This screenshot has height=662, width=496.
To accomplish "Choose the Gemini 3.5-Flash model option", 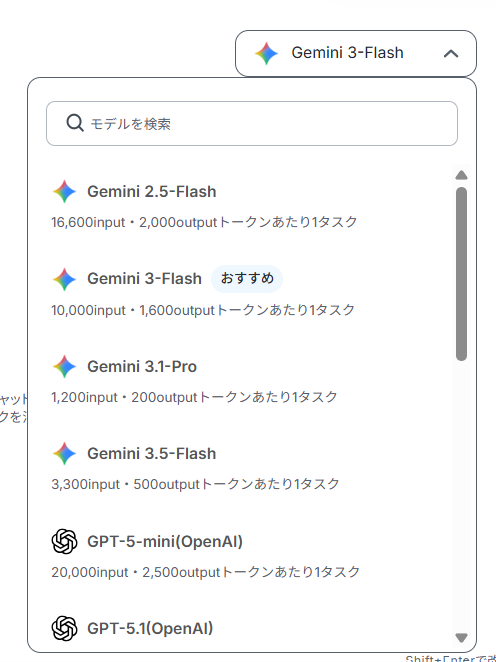I will (x=249, y=468).
